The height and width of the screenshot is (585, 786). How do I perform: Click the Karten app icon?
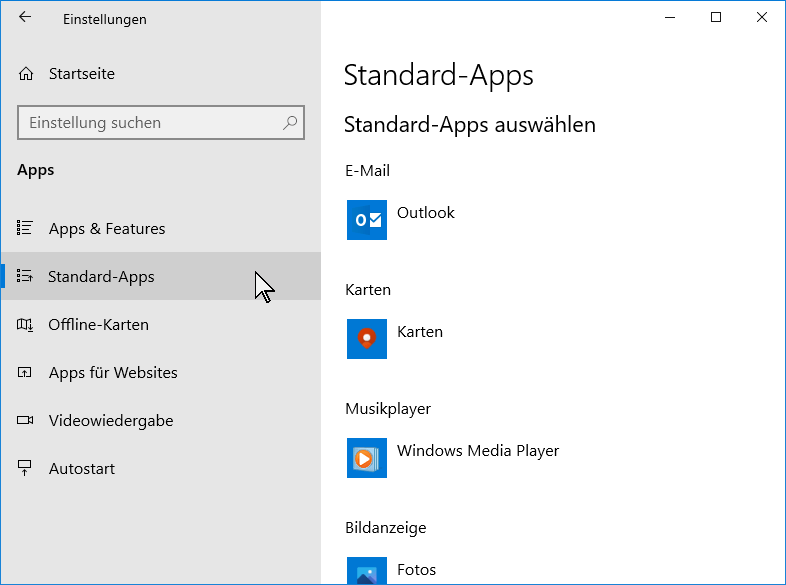(x=367, y=339)
